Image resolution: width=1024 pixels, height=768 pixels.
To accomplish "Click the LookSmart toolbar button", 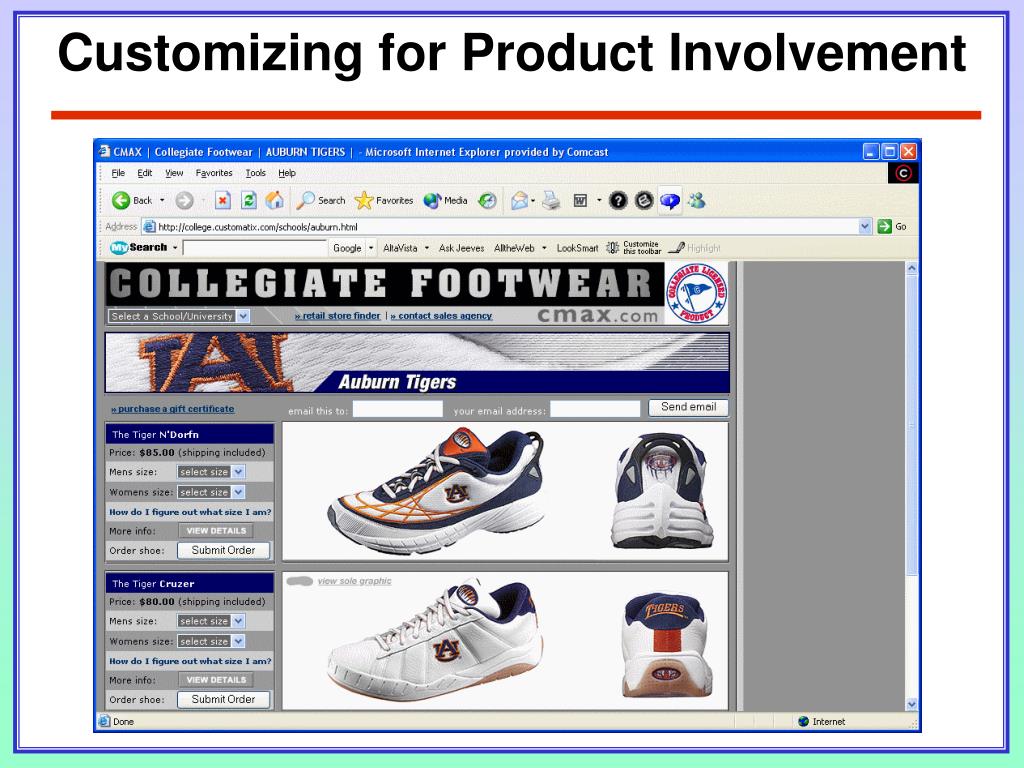I will click(577, 248).
